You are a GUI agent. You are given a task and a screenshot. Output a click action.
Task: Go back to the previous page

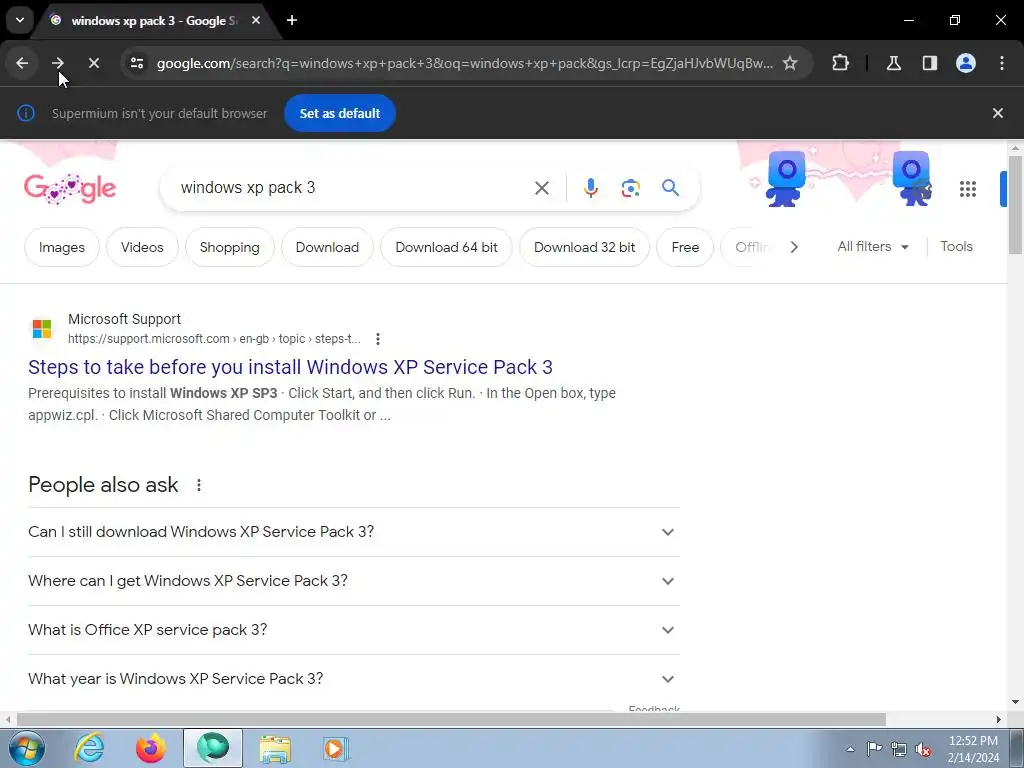tap(22, 63)
